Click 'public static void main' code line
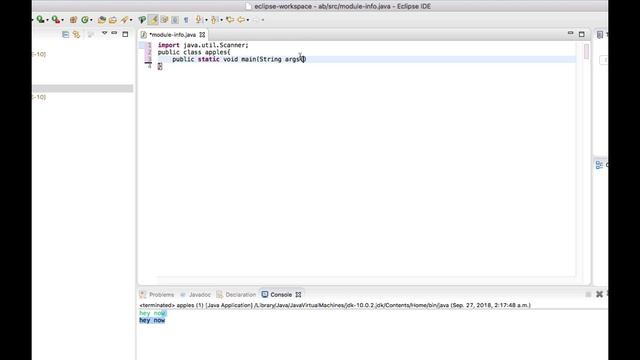This screenshot has height=360, width=640. pyautogui.click(x=239, y=59)
